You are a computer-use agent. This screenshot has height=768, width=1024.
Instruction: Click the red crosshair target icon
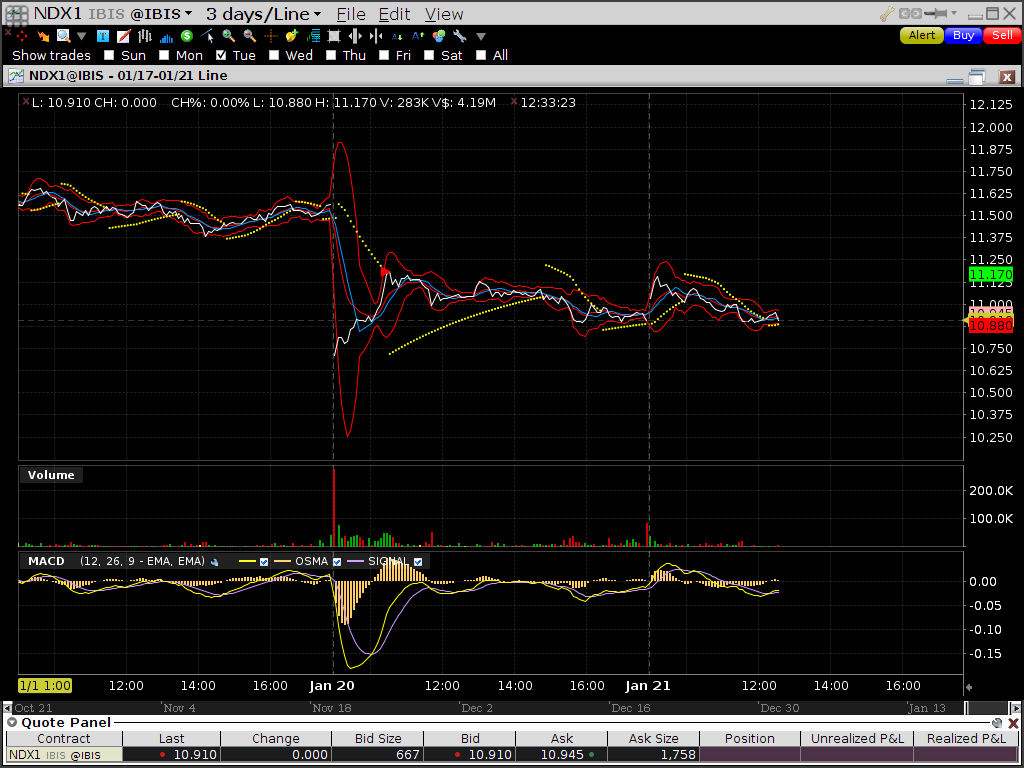pyautogui.click(x=22, y=36)
